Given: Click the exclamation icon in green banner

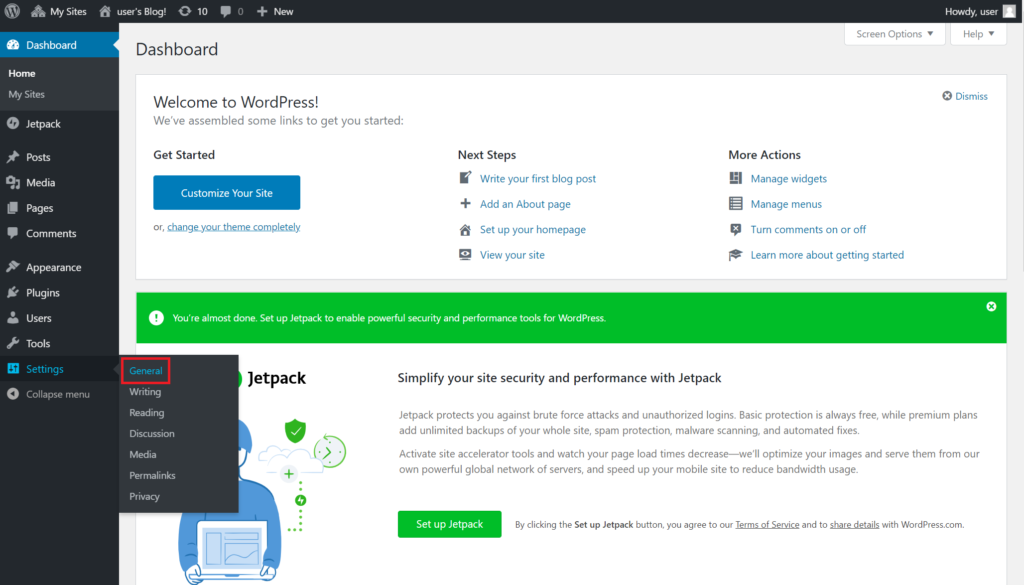Looking at the screenshot, I should 156,317.
